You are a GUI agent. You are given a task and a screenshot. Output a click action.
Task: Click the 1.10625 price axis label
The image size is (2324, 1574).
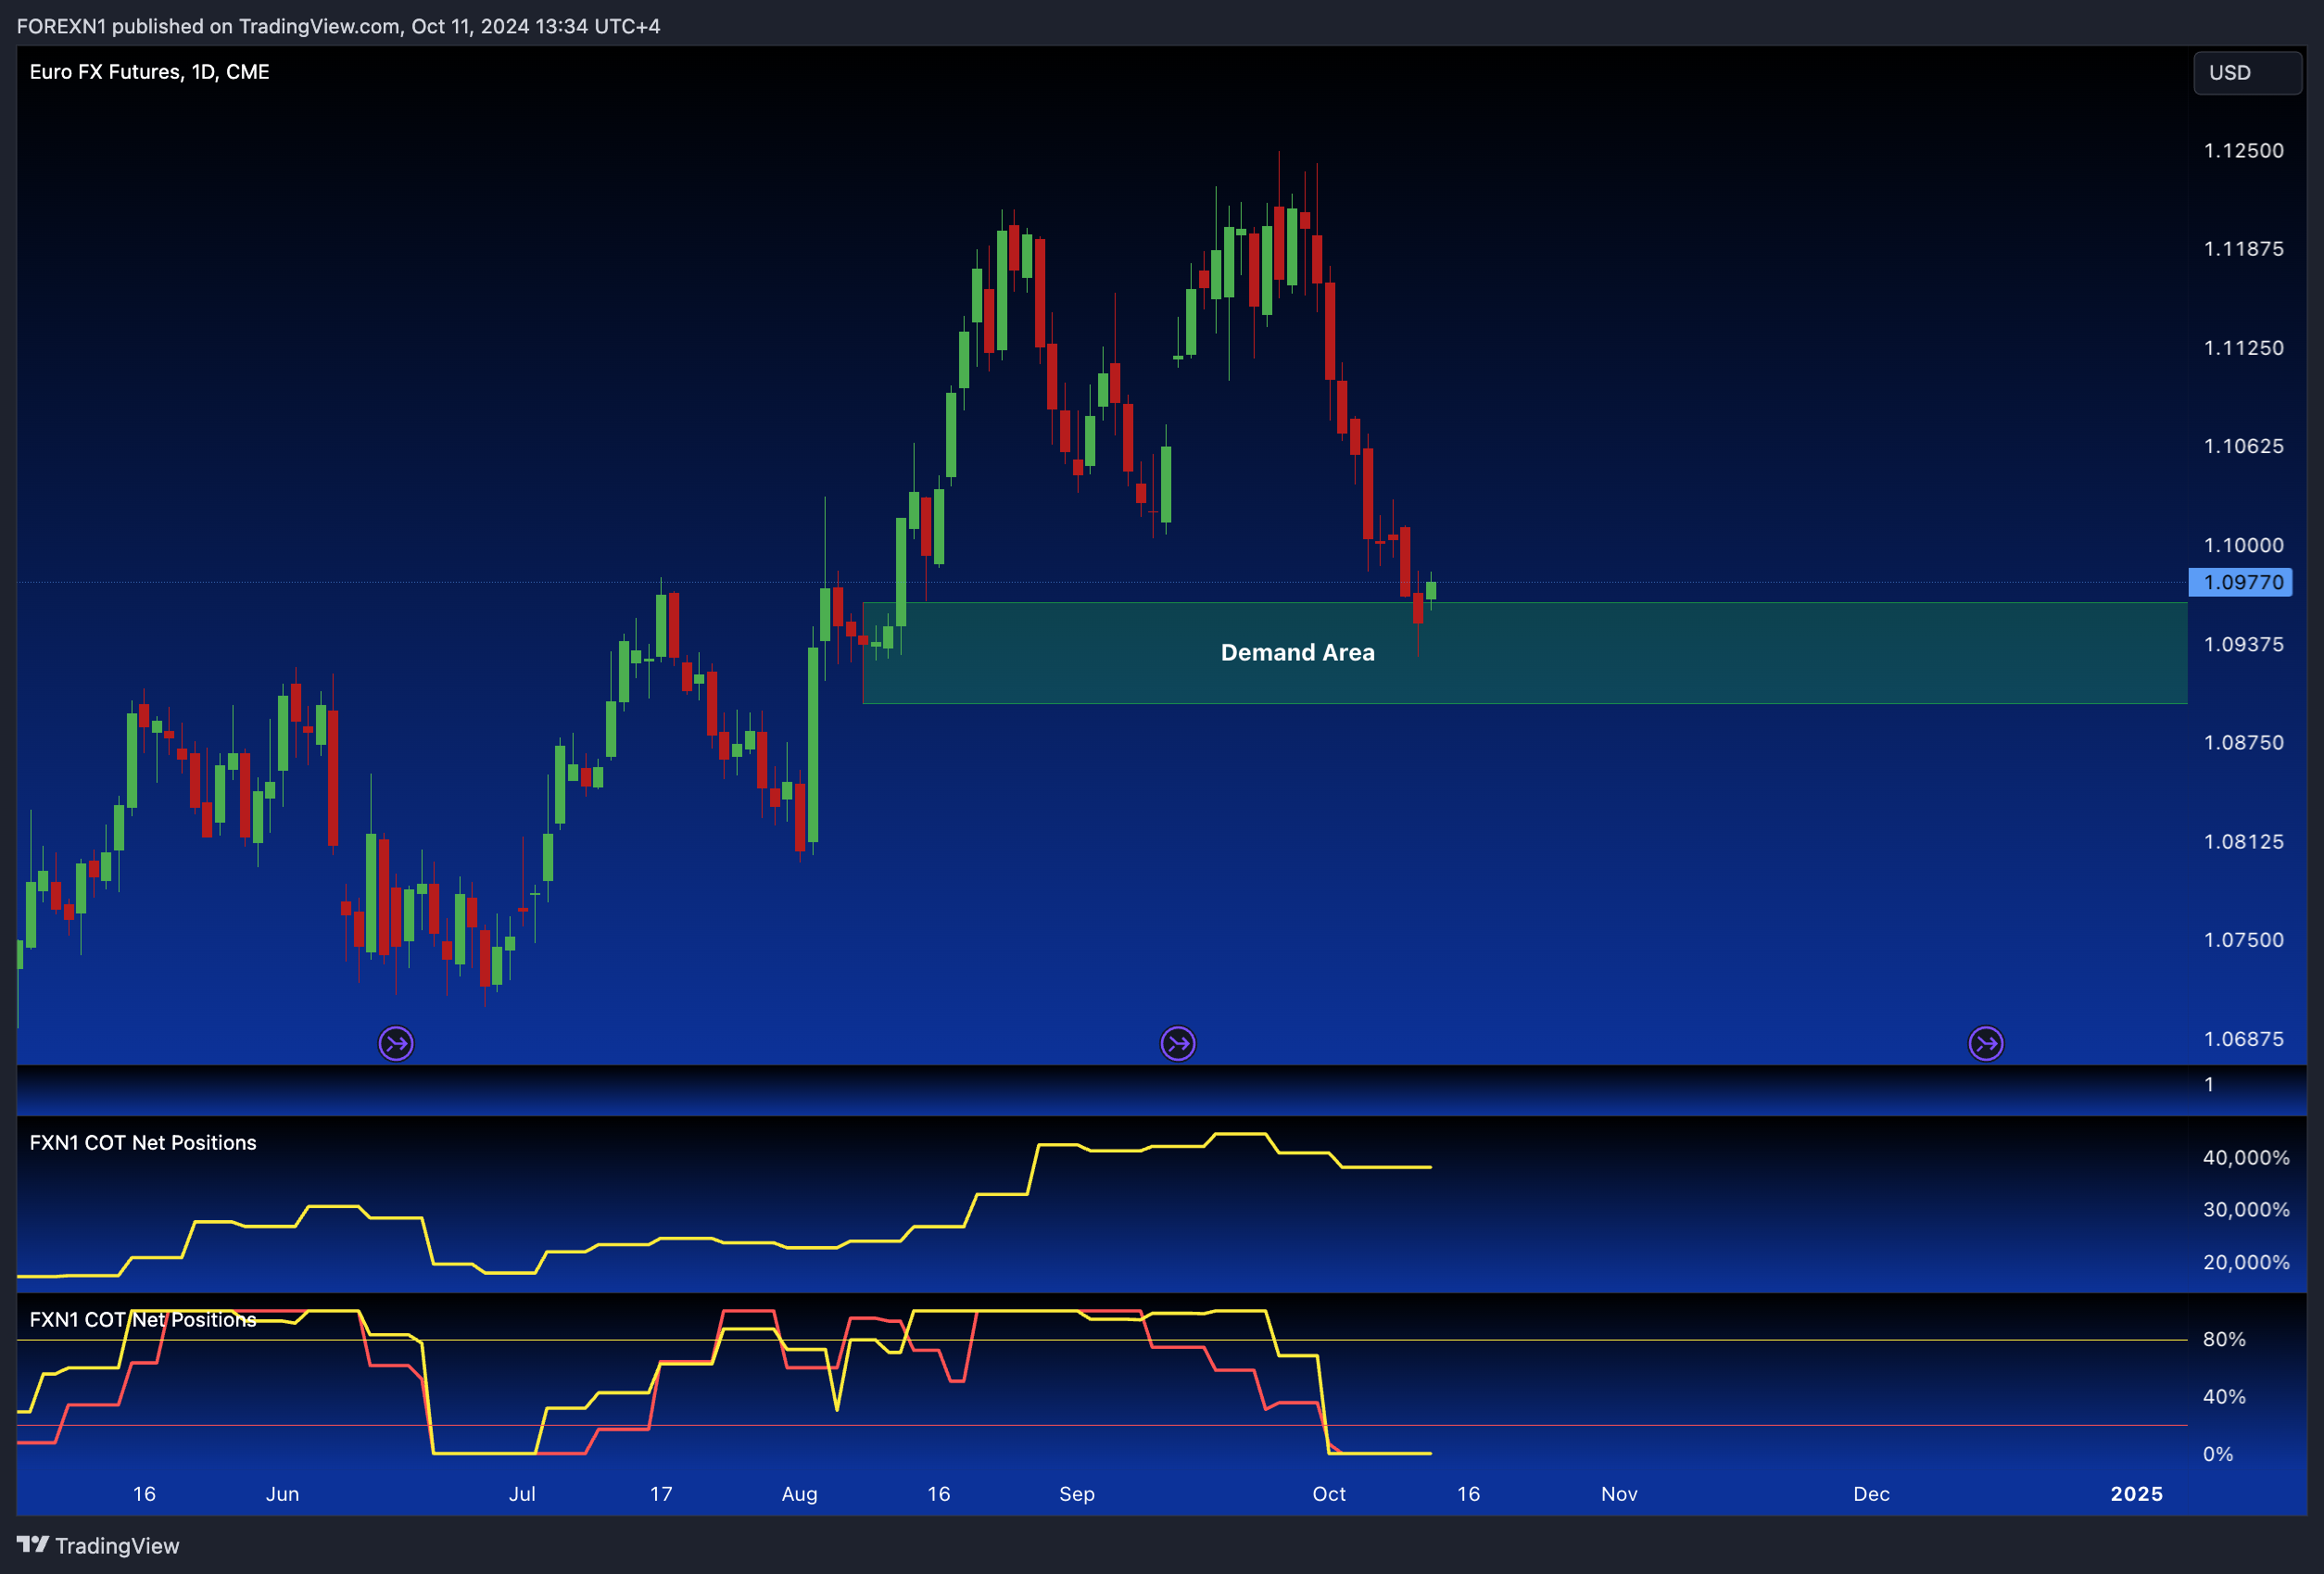[x=2244, y=446]
